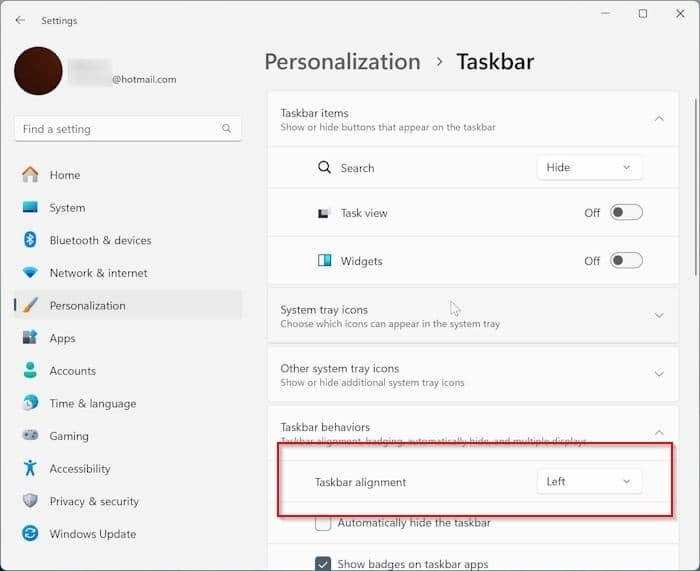Open the Accounts person icon
Image resolution: width=700 pixels, height=571 pixels.
(x=30, y=371)
